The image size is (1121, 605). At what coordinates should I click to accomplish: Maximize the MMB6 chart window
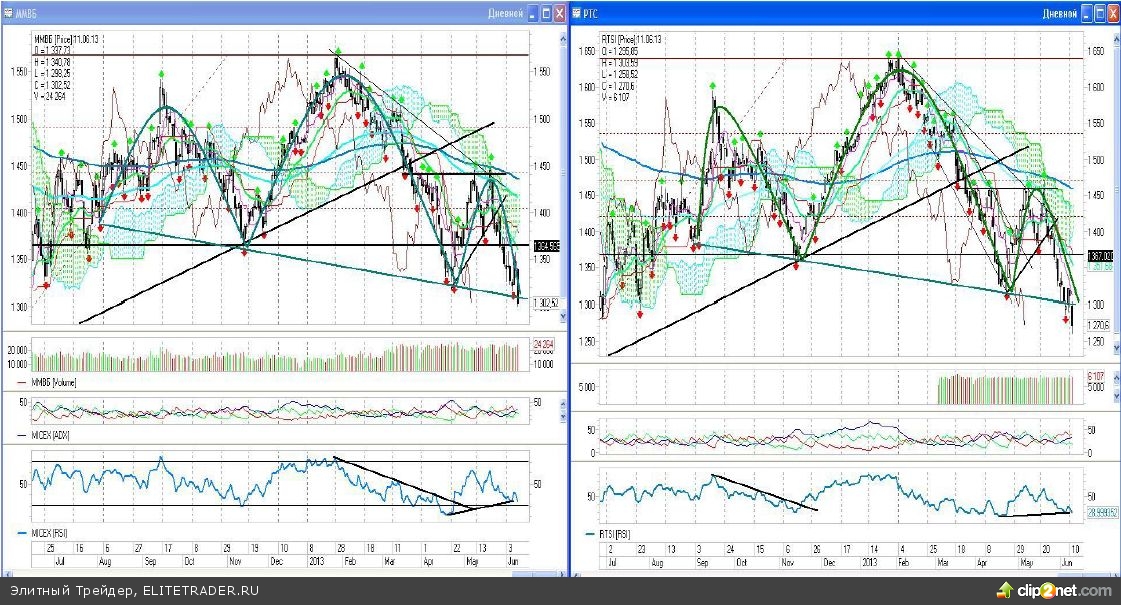point(545,13)
